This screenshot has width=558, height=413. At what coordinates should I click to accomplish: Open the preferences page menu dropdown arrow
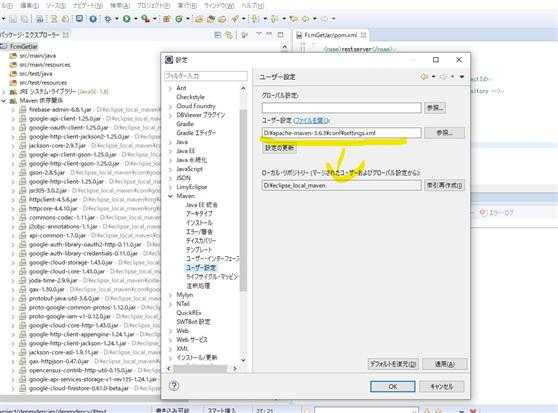coord(462,76)
